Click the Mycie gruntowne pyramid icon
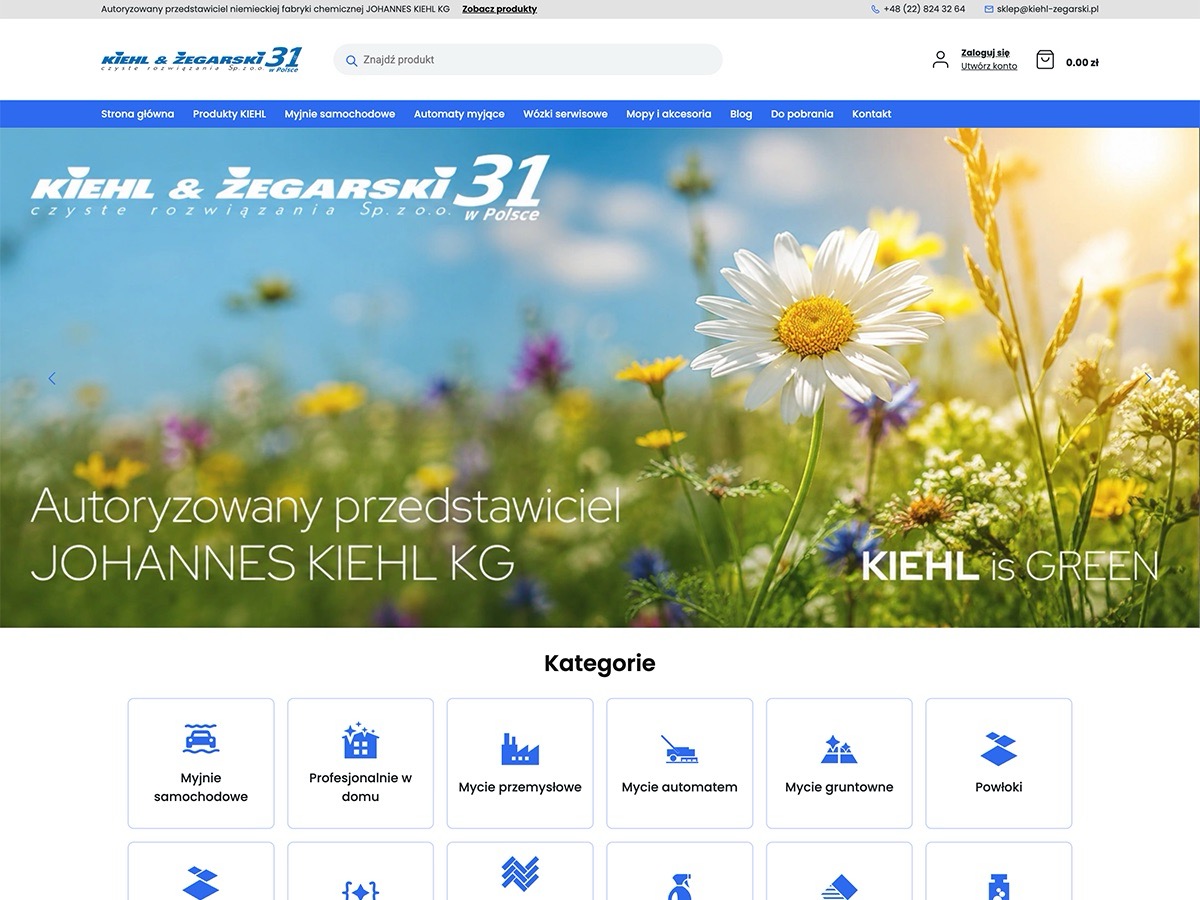The width and height of the screenshot is (1200, 900). coord(839,749)
